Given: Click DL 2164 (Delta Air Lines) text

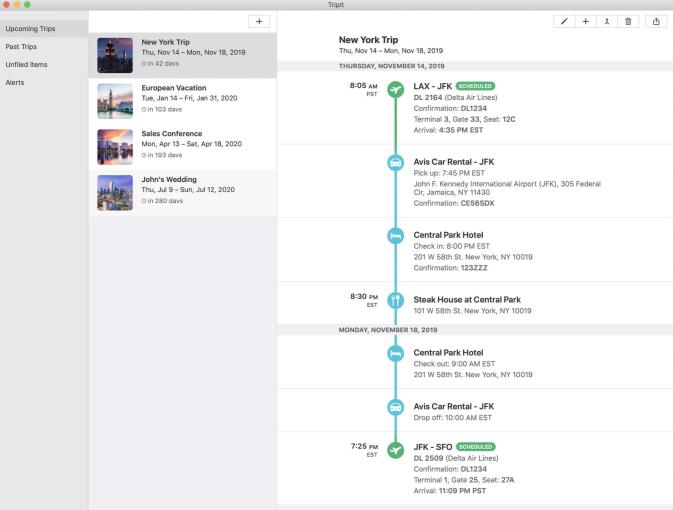Looking at the screenshot, I should click(455, 97).
